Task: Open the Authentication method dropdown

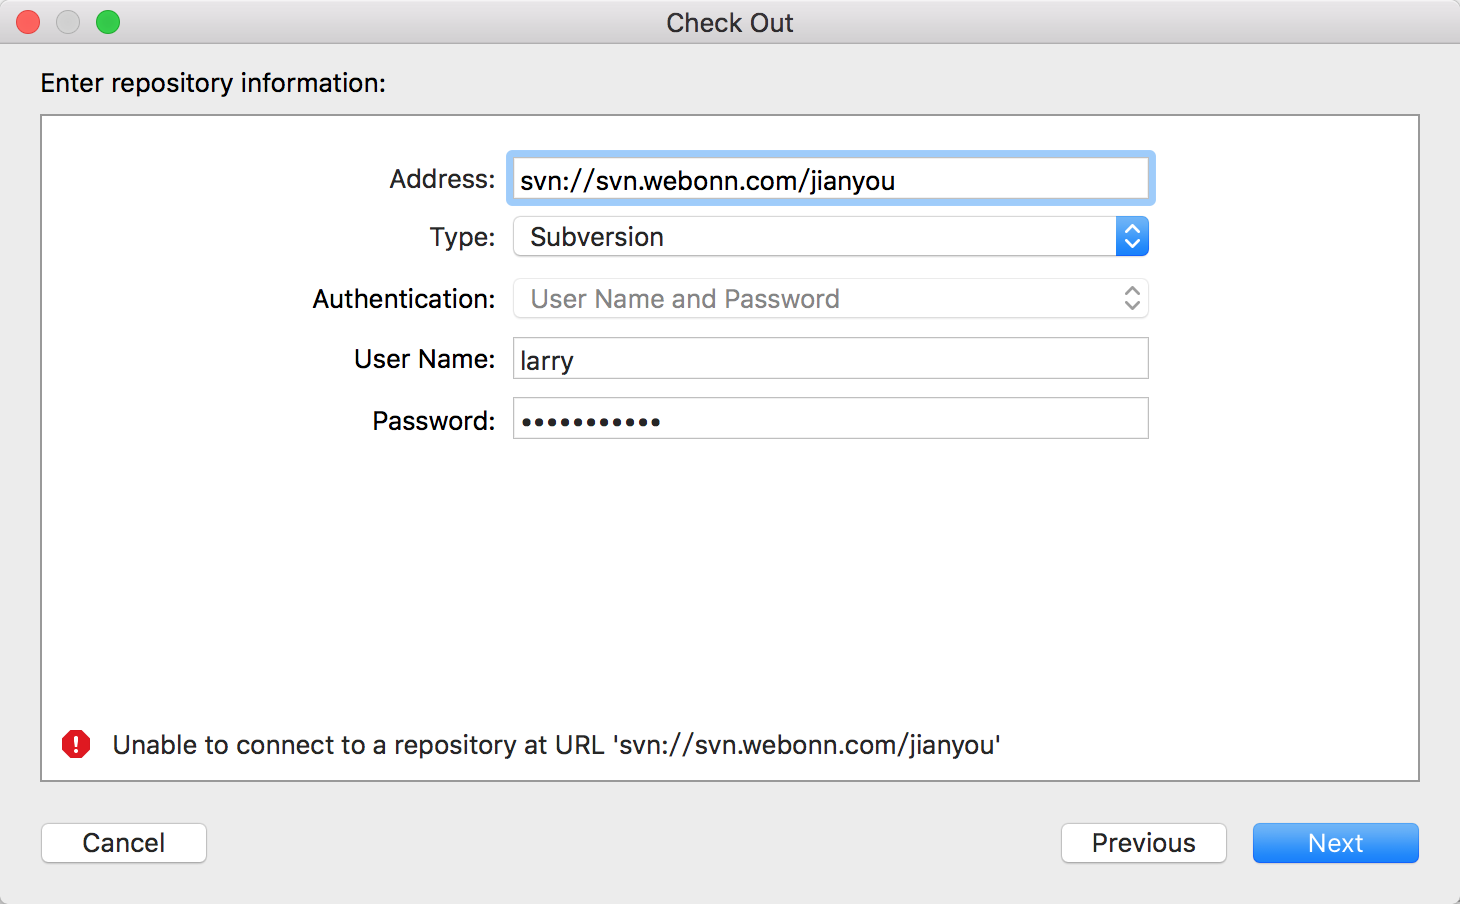Action: pyautogui.click(x=830, y=299)
